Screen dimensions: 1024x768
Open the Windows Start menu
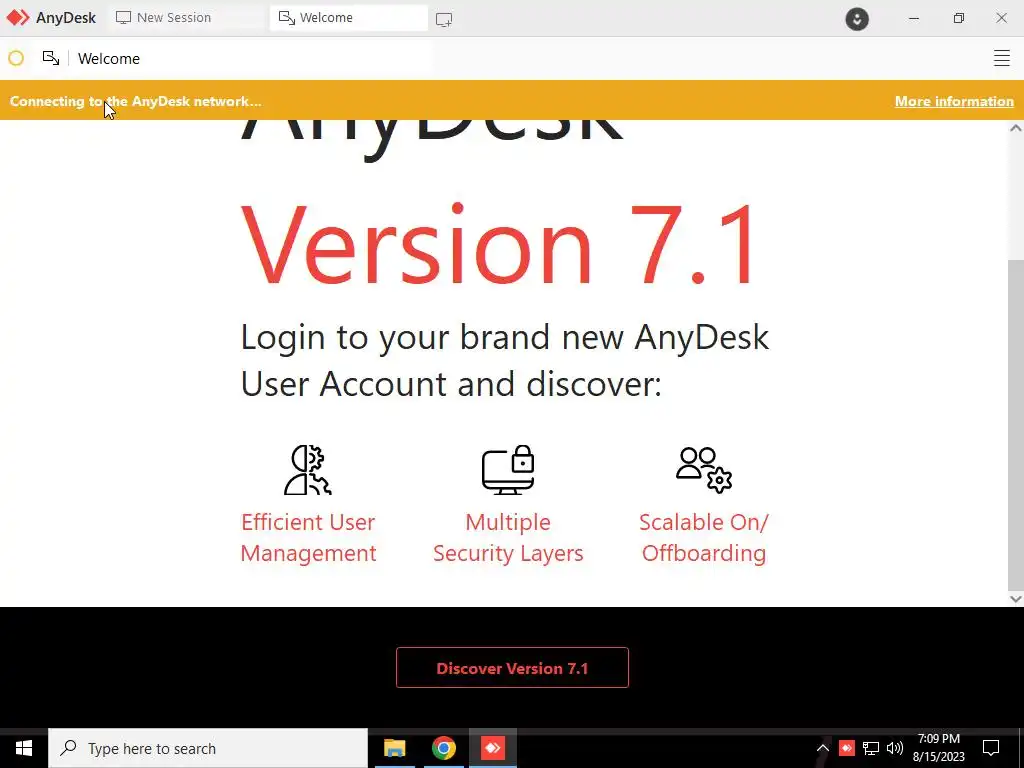click(24, 748)
